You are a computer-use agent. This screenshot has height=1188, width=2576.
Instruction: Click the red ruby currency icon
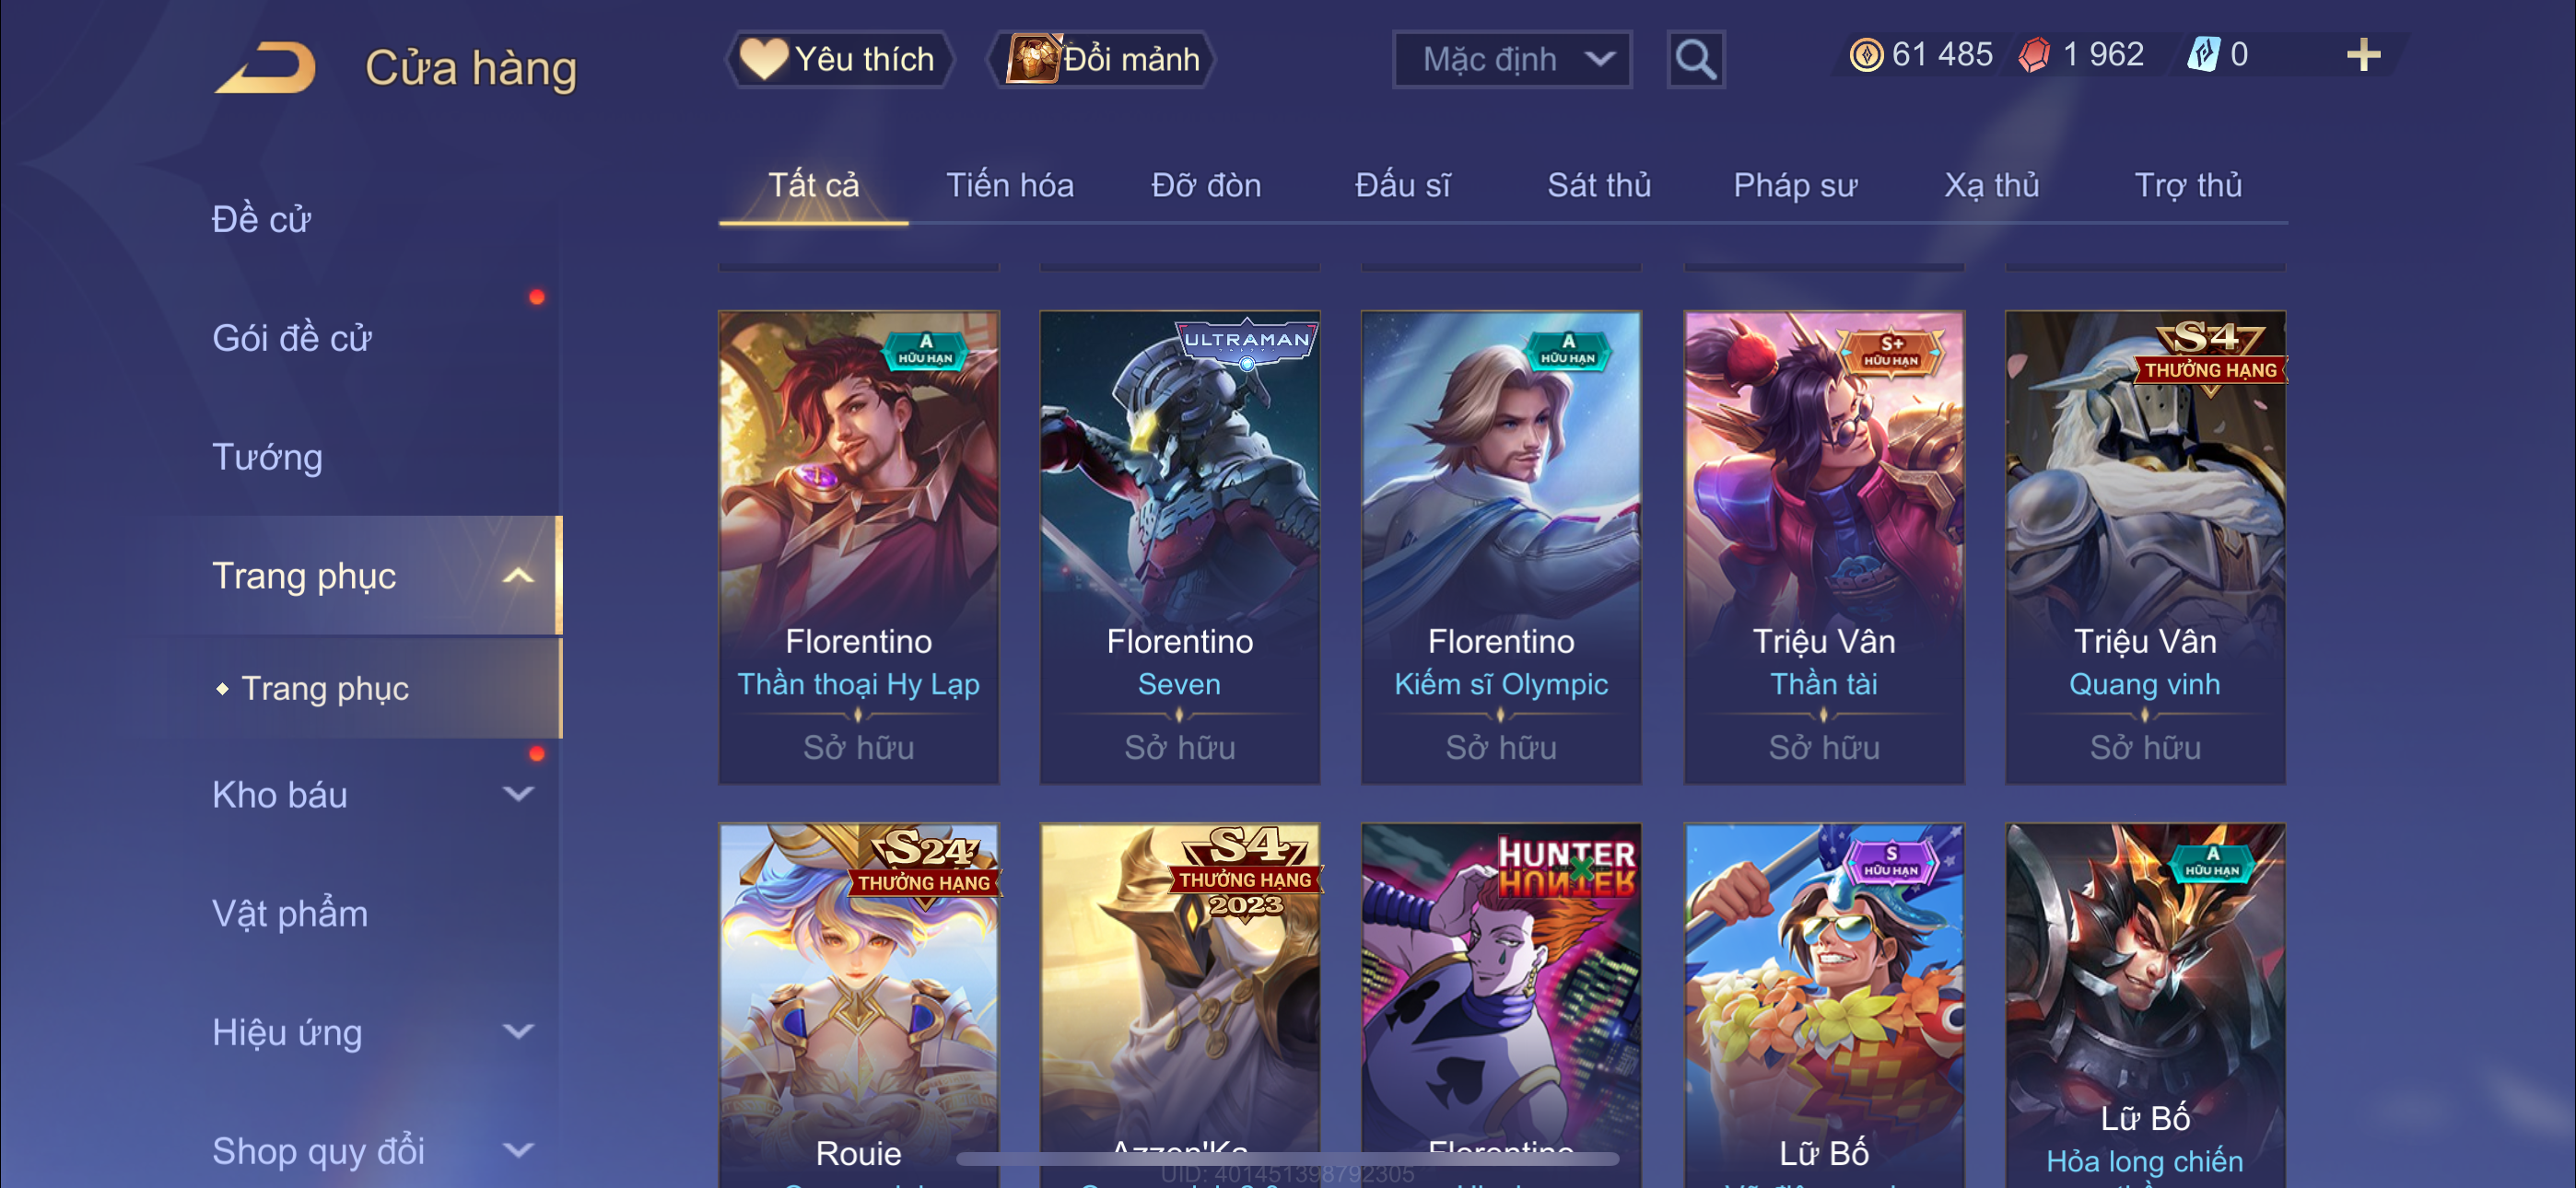click(x=2034, y=55)
